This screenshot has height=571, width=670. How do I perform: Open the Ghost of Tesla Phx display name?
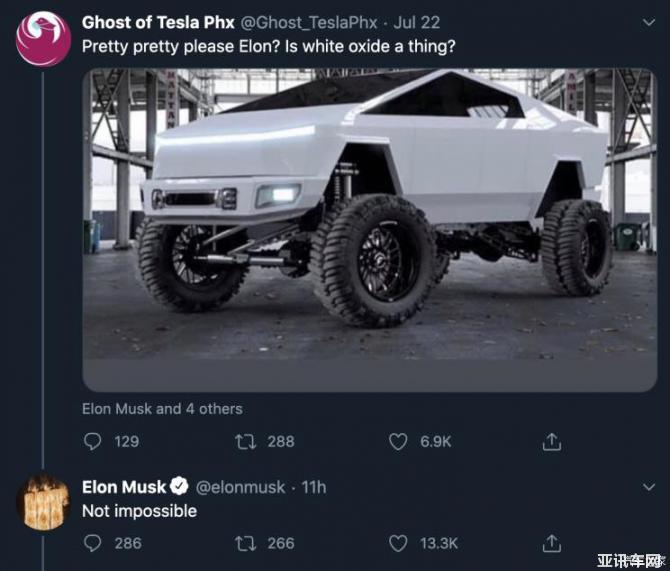click(x=158, y=22)
